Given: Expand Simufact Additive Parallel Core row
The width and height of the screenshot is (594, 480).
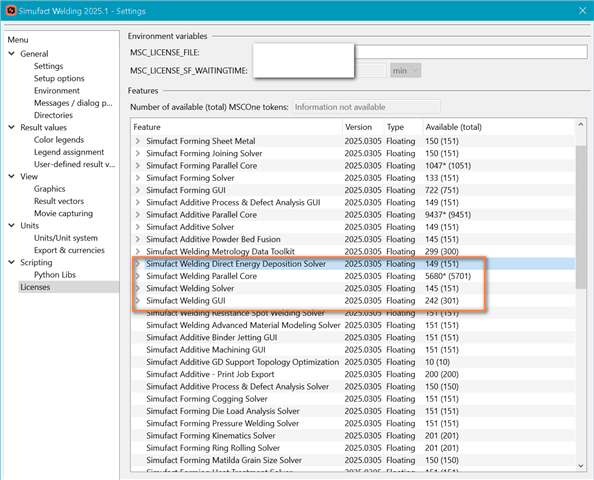Looking at the screenshot, I should 138,214.
